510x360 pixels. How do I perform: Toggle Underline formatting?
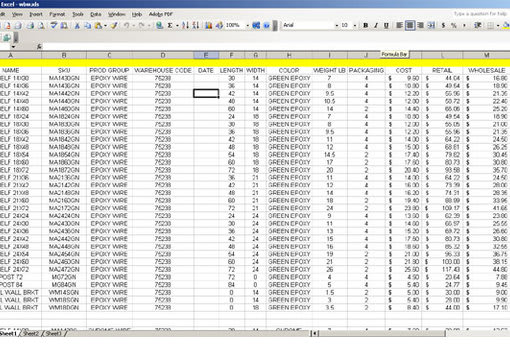coord(386,25)
